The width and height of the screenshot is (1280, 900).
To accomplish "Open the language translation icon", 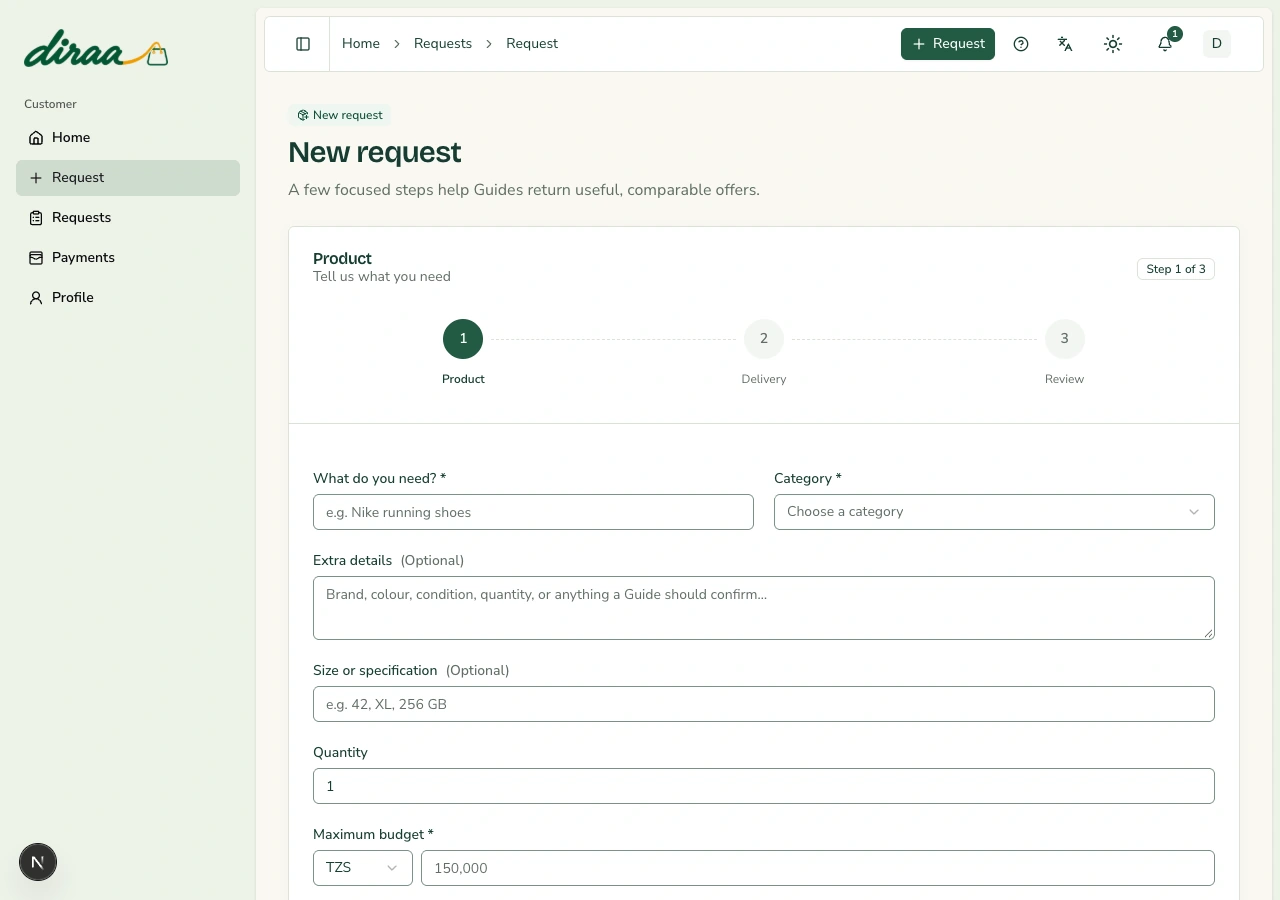I will point(1065,44).
